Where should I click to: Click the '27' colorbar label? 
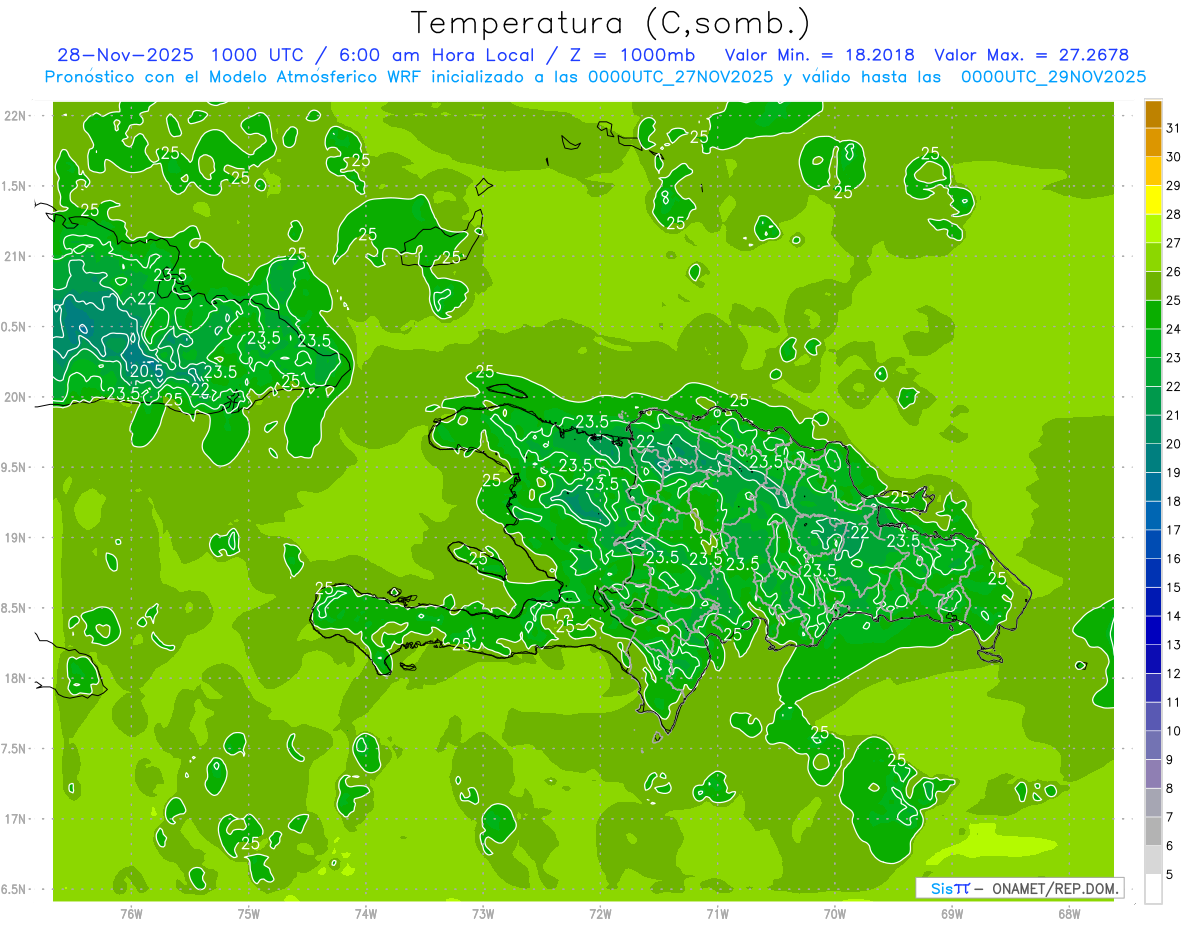(1174, 243)
